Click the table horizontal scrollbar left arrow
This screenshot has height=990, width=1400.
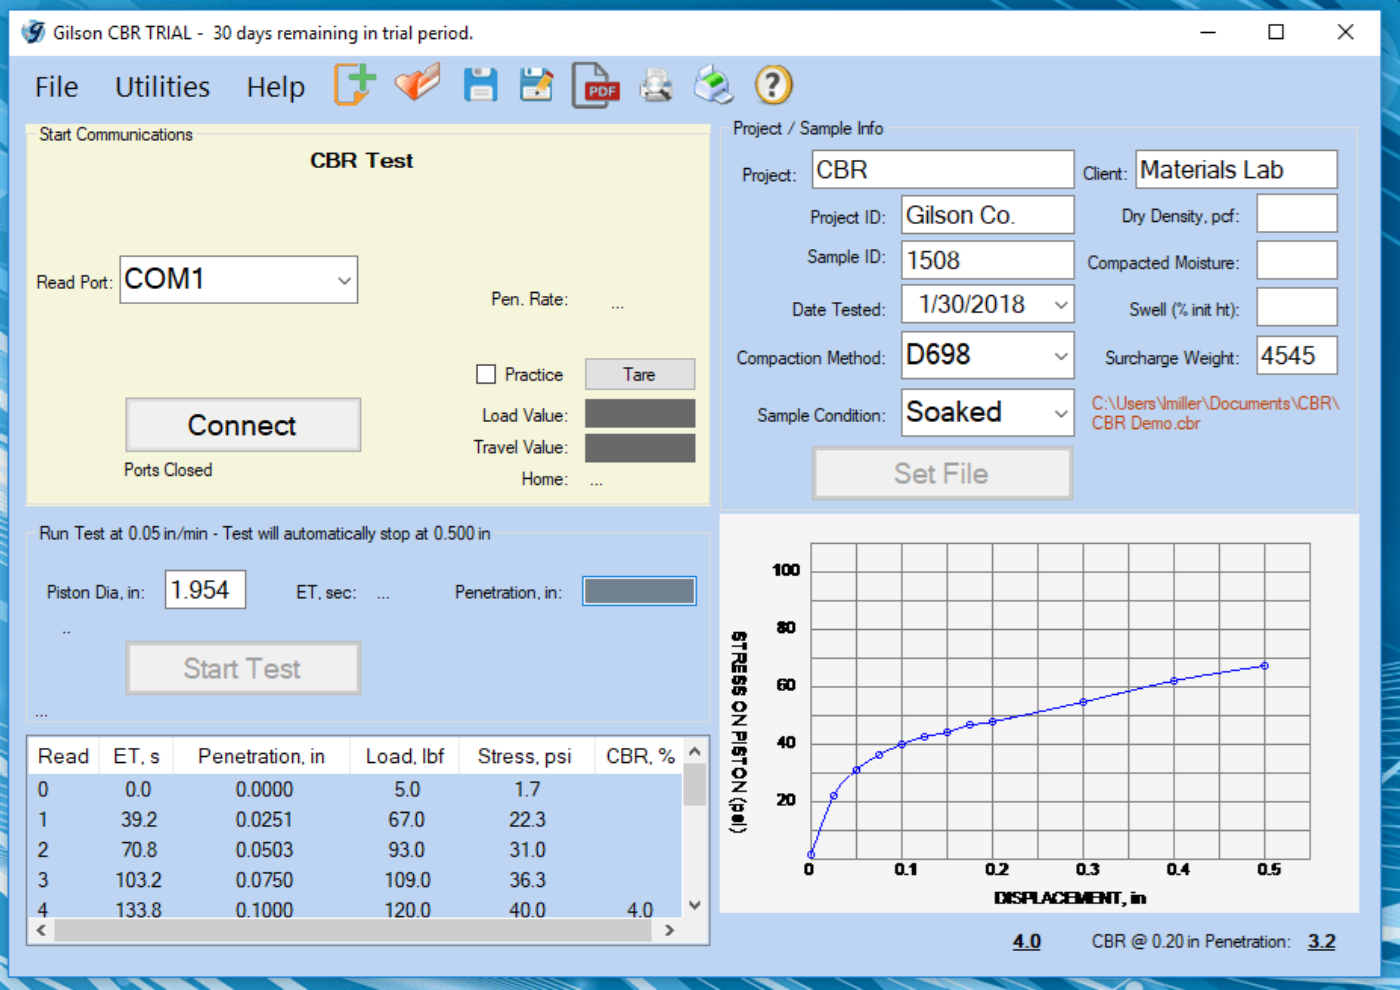(42, 930)
